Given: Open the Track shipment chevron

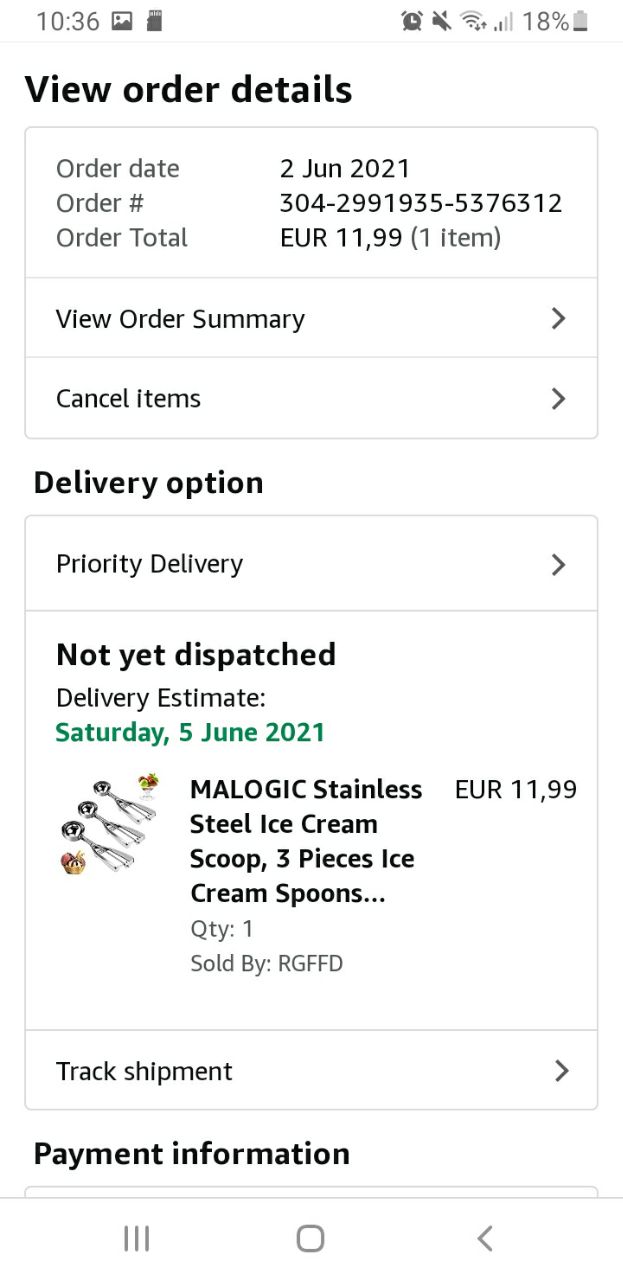Looking at the screenshot, I should coord(561,1071).
